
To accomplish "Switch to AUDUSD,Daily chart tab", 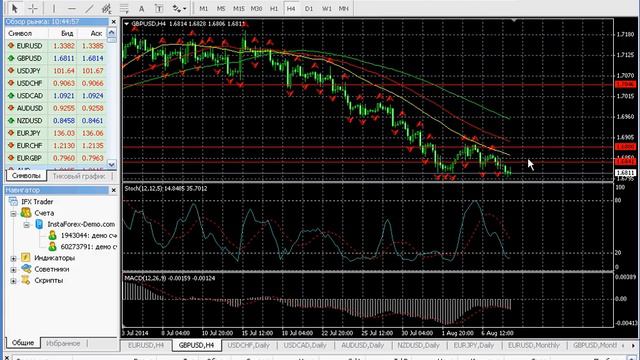I will 362,345.
